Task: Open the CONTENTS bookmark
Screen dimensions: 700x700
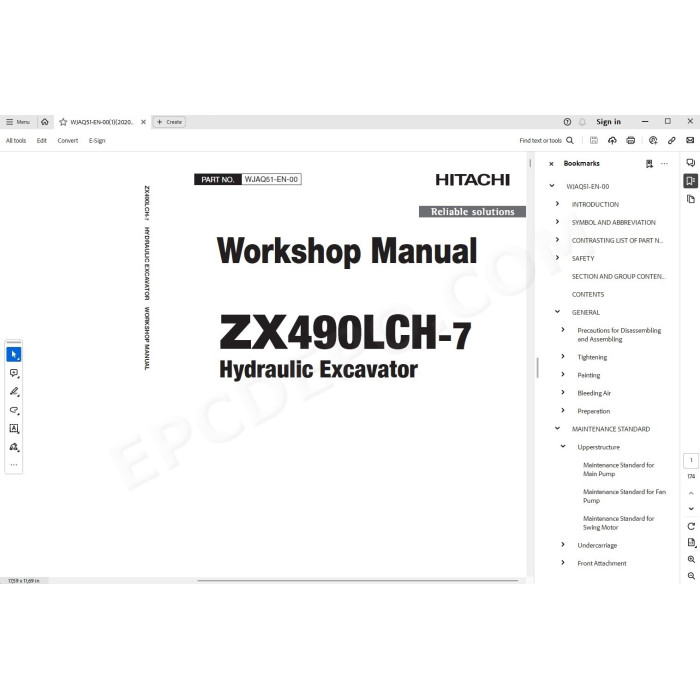Action: pos(588,295)
